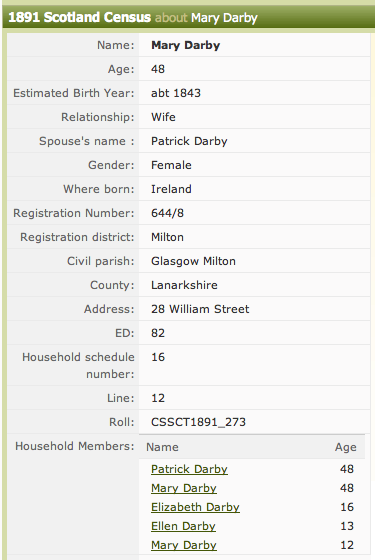This screenshot has height=560, width=375.
Task: Click the registration number 644/8
Action: (x=167, y=213)
